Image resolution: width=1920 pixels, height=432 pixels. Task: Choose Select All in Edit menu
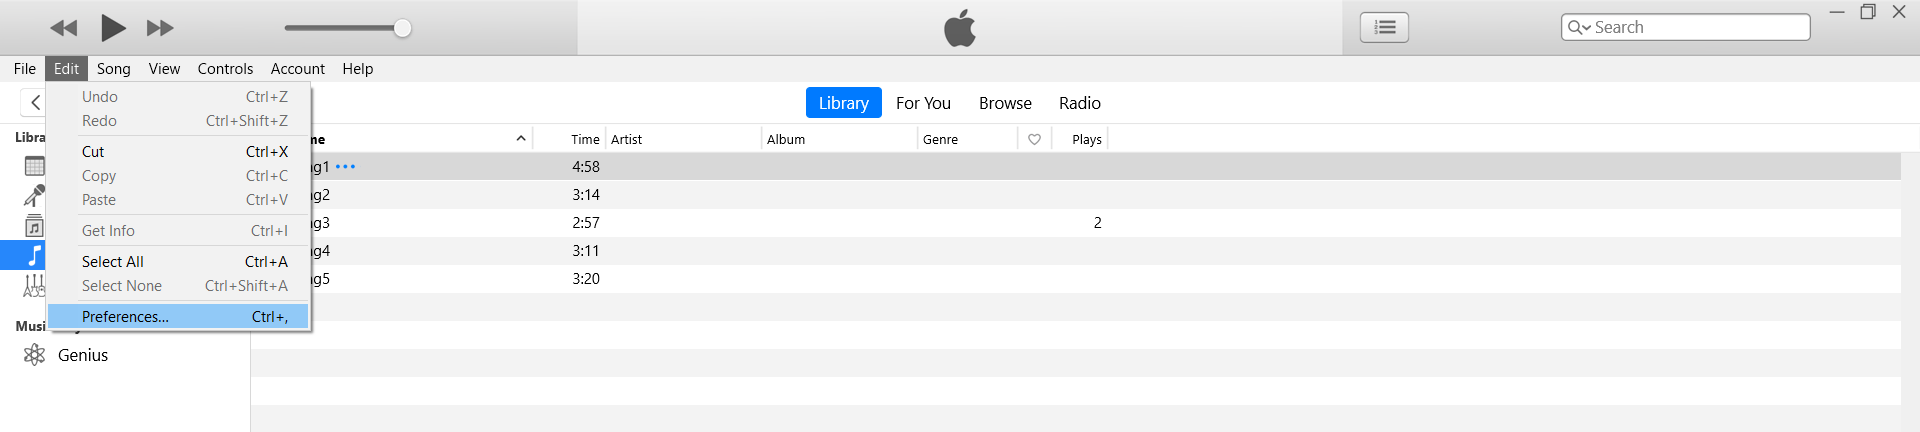click(x=113, y=262)
